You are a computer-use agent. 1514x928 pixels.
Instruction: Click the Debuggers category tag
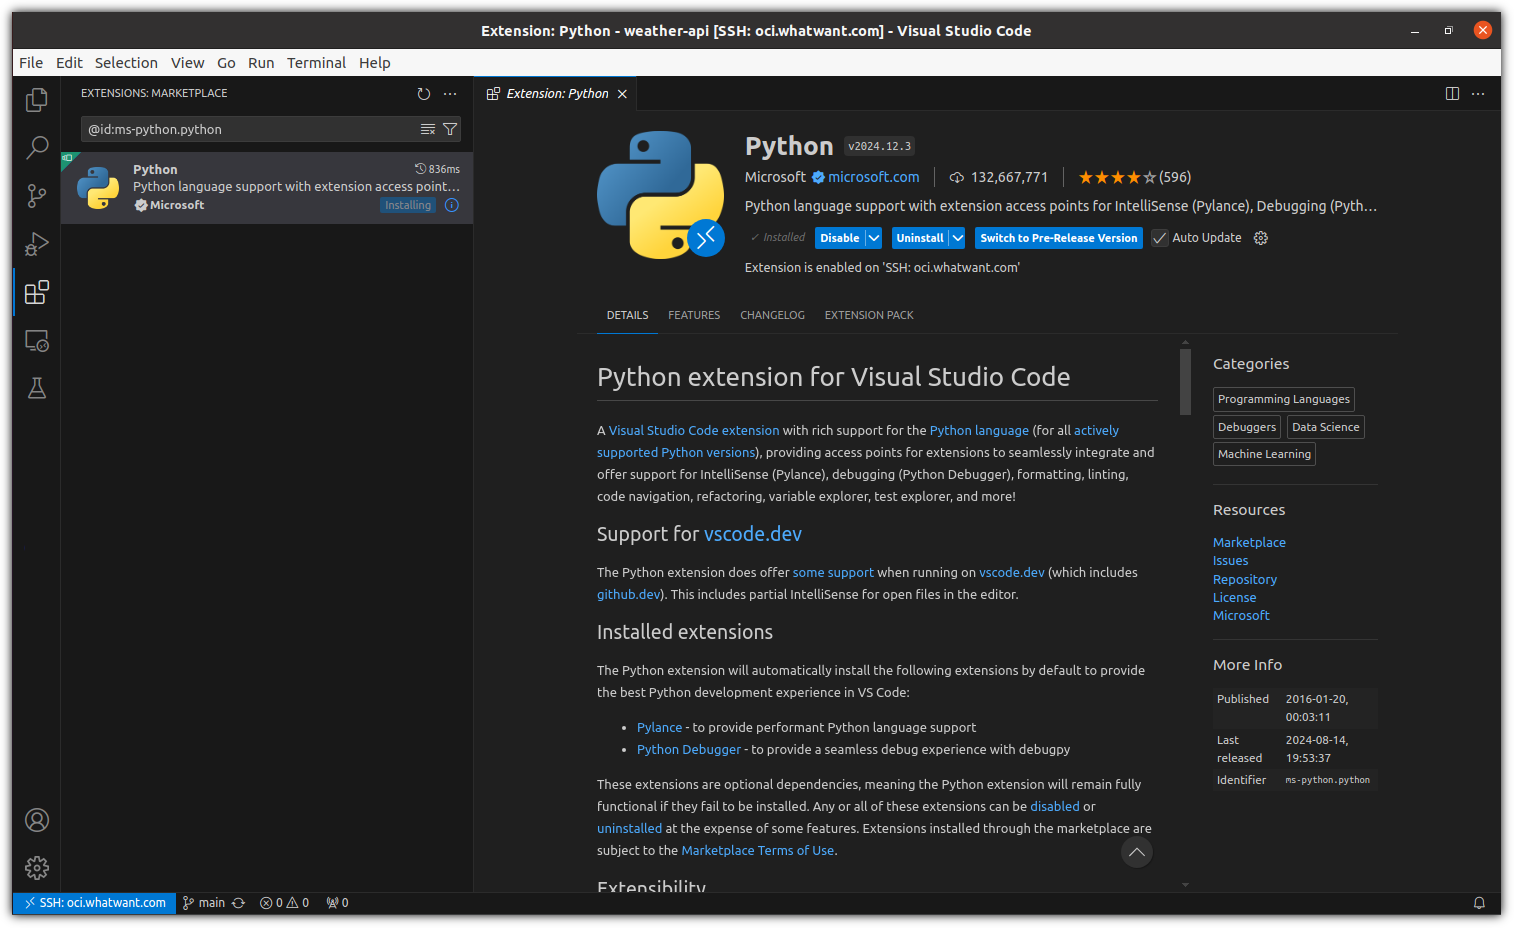pyautogui.click(x=1247, y=427)
